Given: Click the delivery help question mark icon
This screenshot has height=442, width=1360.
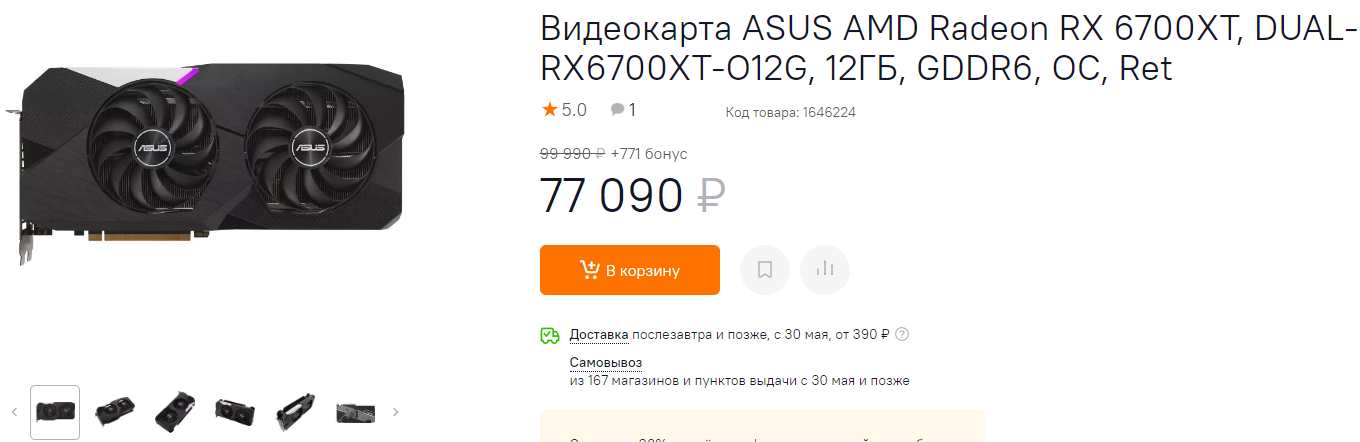Looking at the screenshot, I should point(902,335).
